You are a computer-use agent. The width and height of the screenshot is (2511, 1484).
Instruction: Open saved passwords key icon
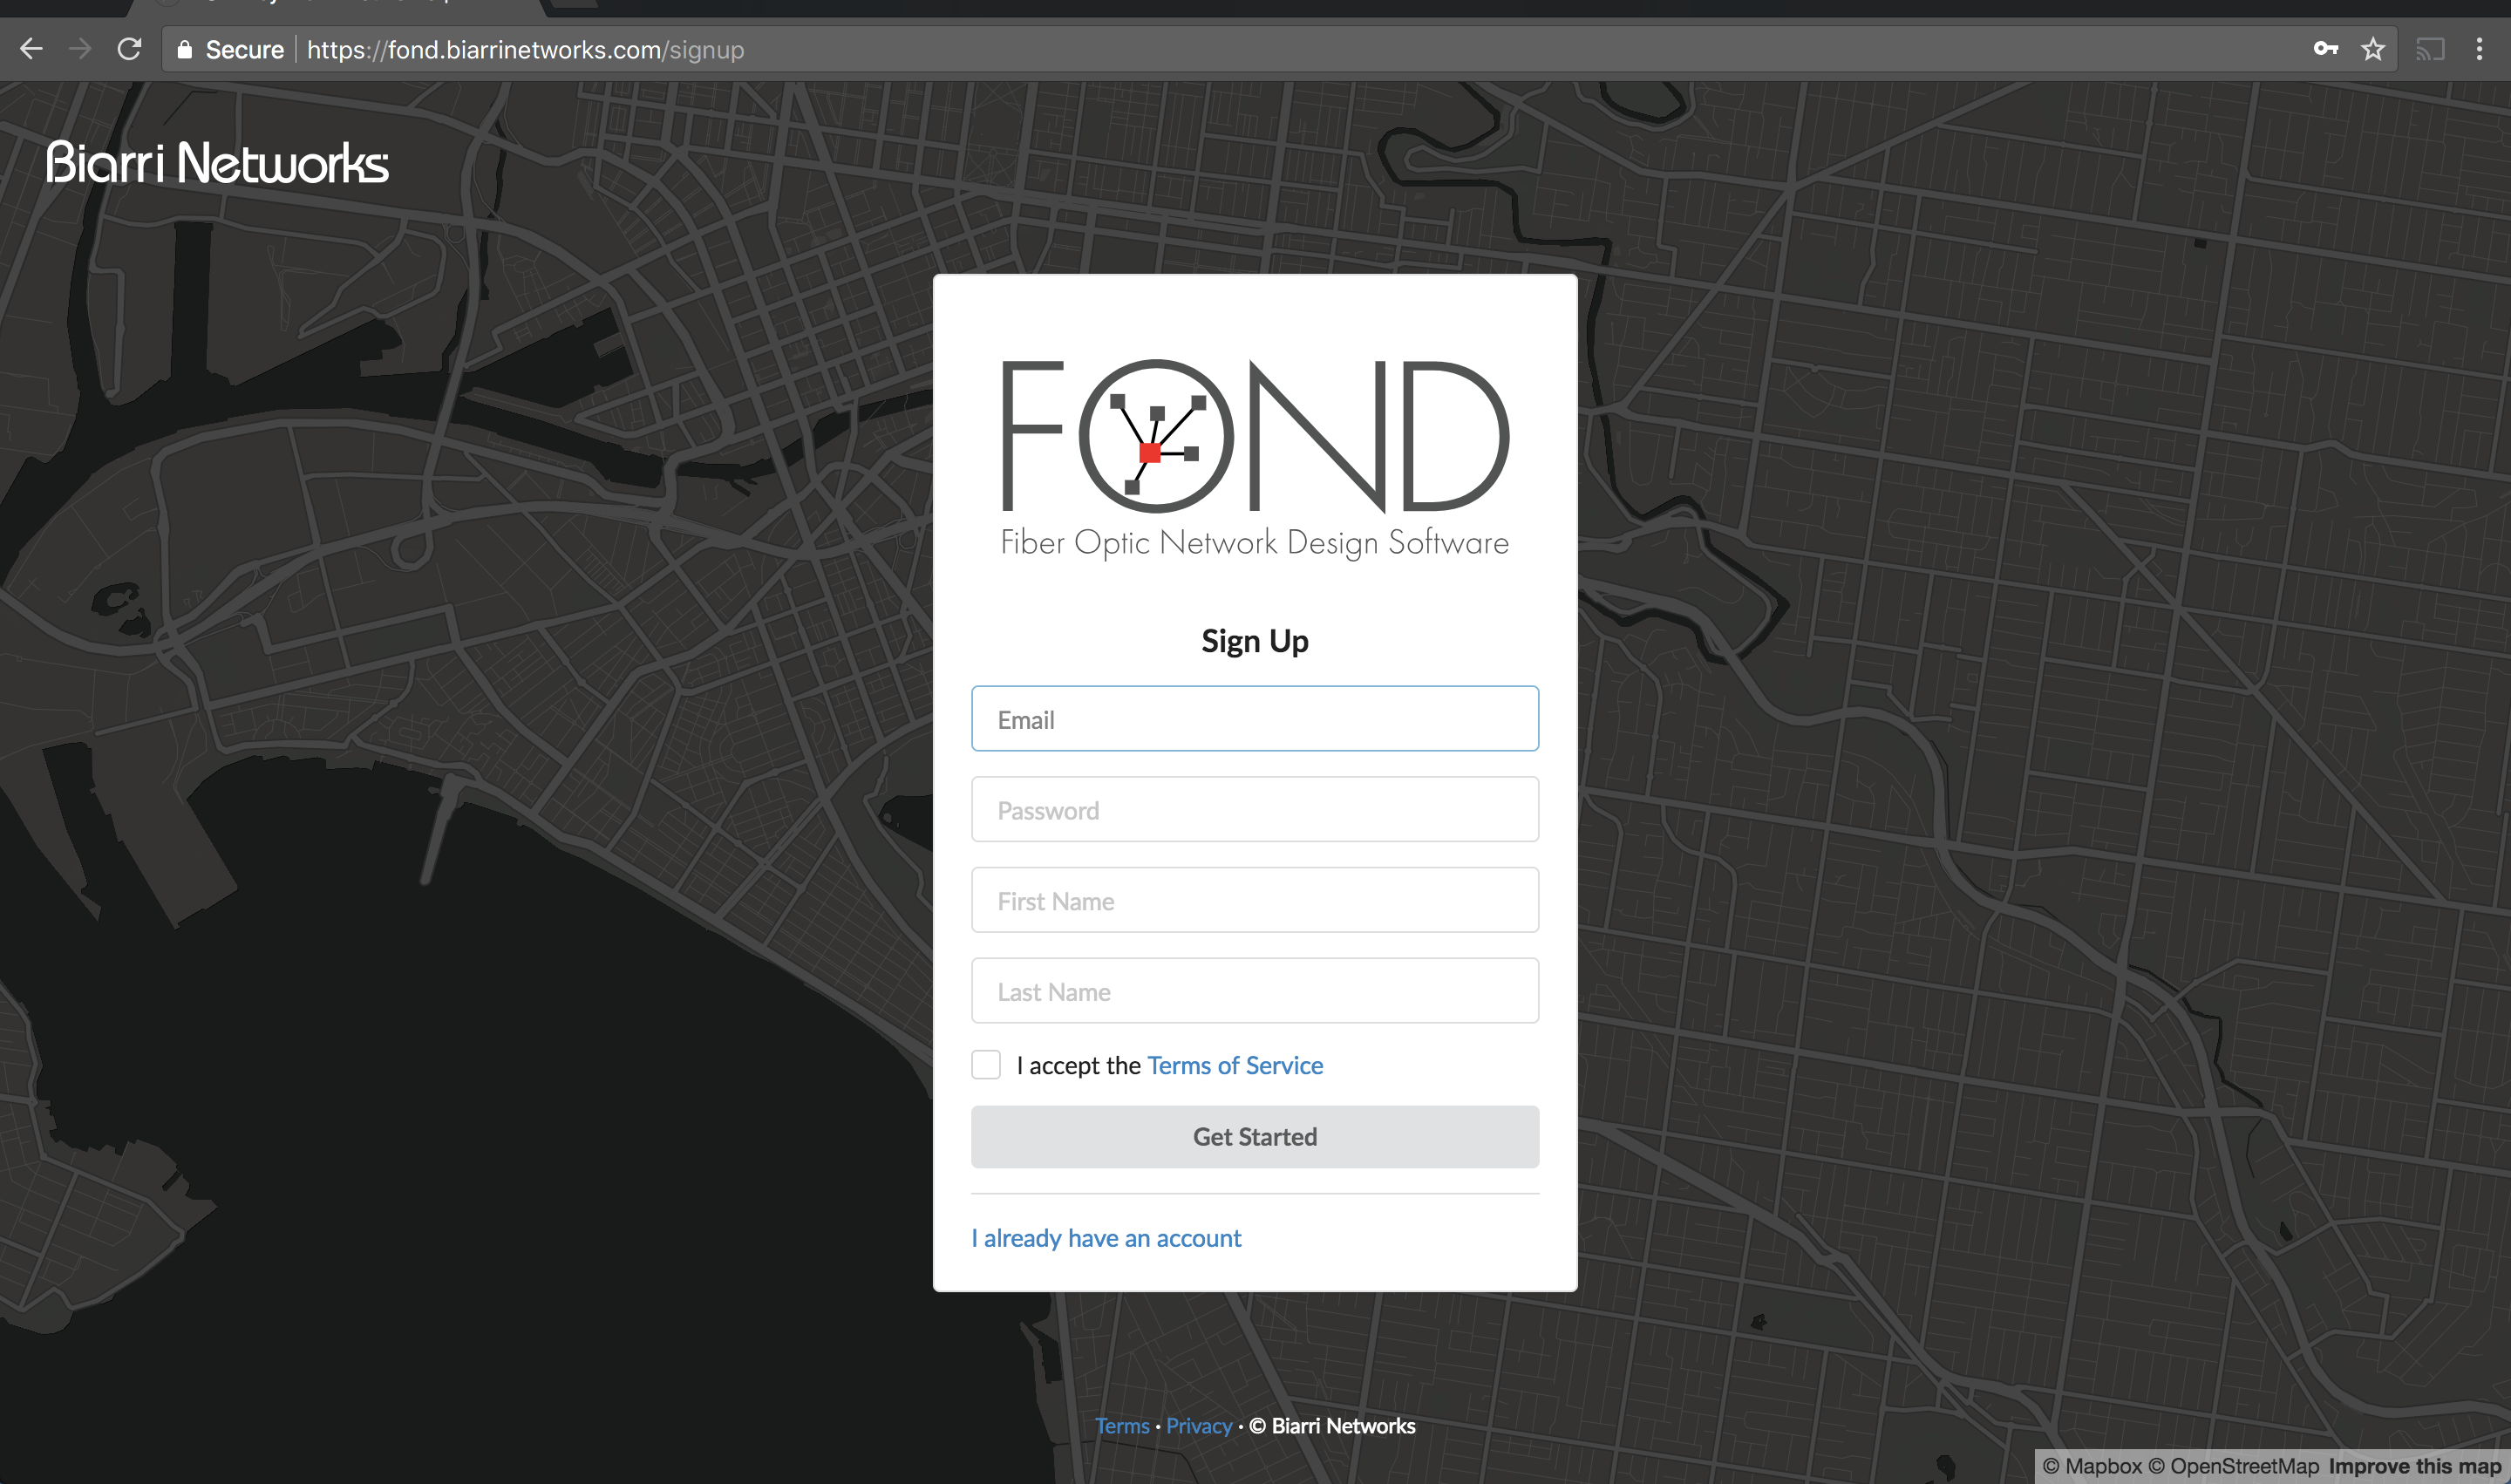pos(2325,49)
